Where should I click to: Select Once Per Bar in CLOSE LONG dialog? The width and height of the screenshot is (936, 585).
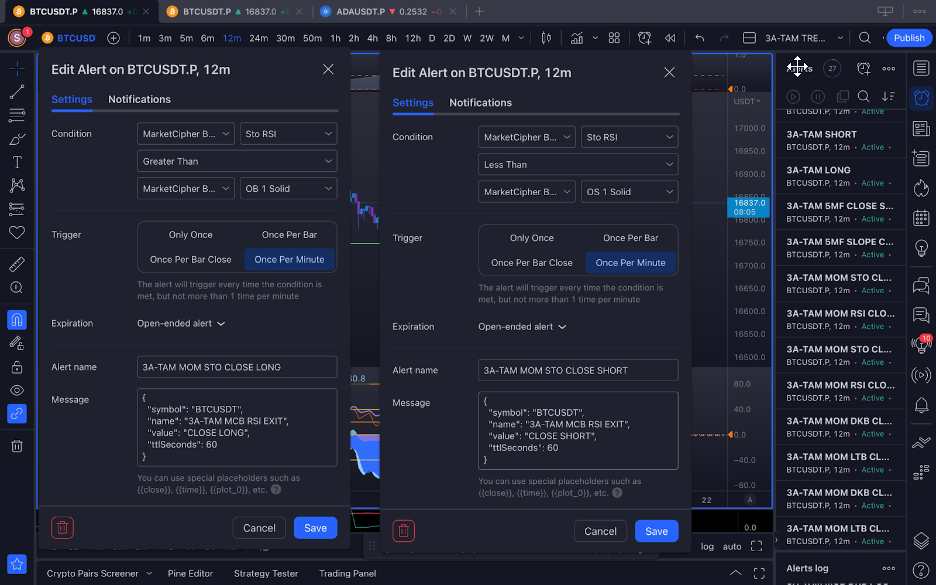click(289, 235)
